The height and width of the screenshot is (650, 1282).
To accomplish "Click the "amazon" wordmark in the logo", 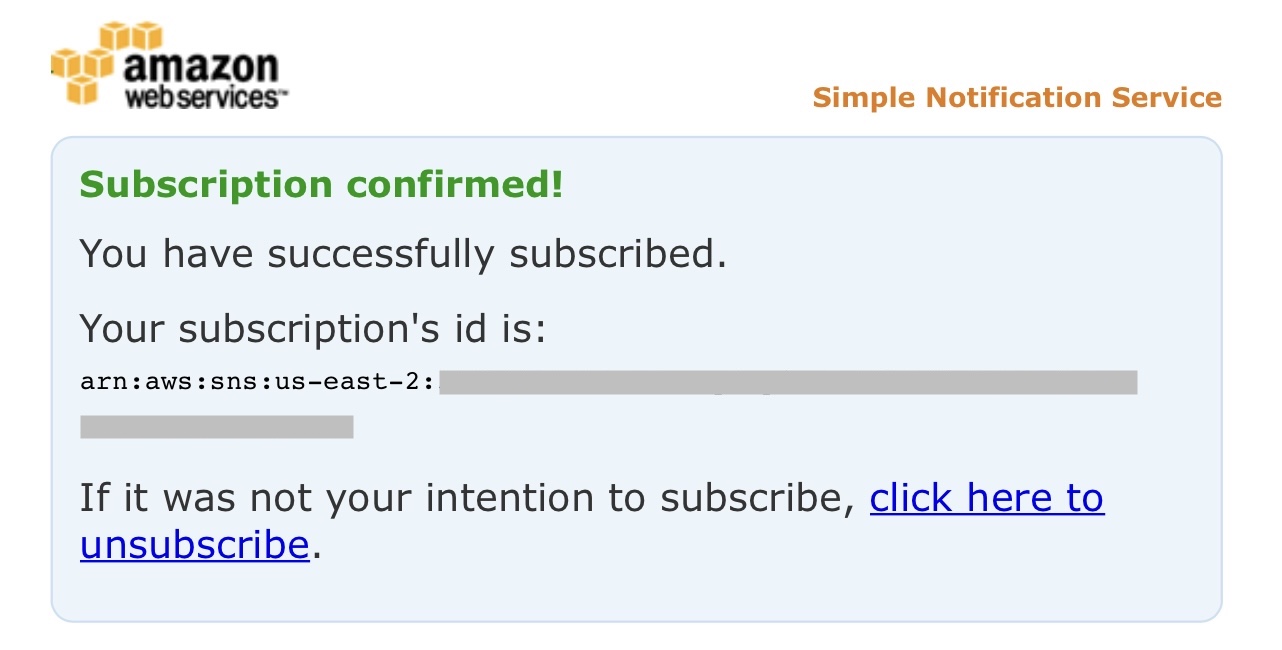I will tap(201, 66).
